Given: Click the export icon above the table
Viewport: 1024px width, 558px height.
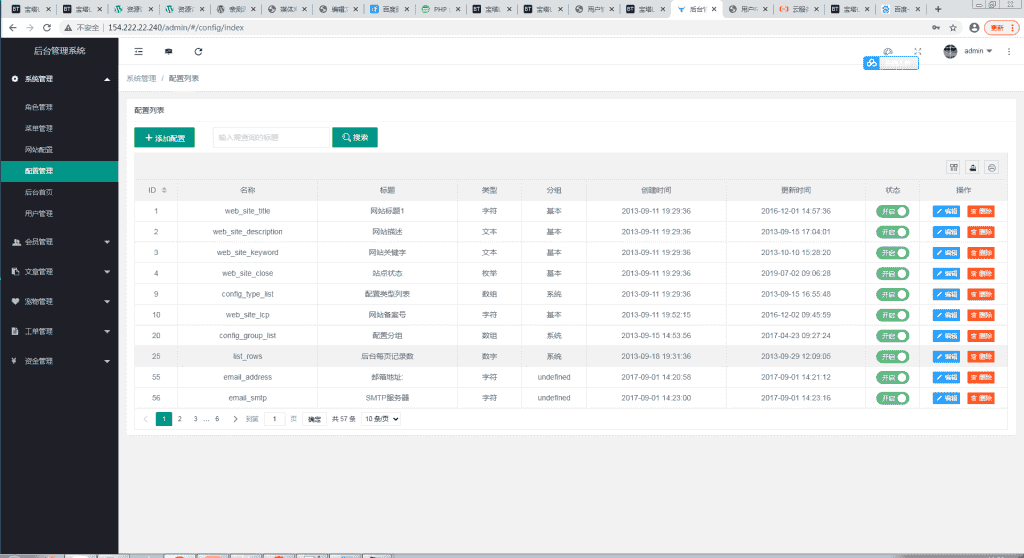Looking at the screenshot, I should (x=972, y=168).
